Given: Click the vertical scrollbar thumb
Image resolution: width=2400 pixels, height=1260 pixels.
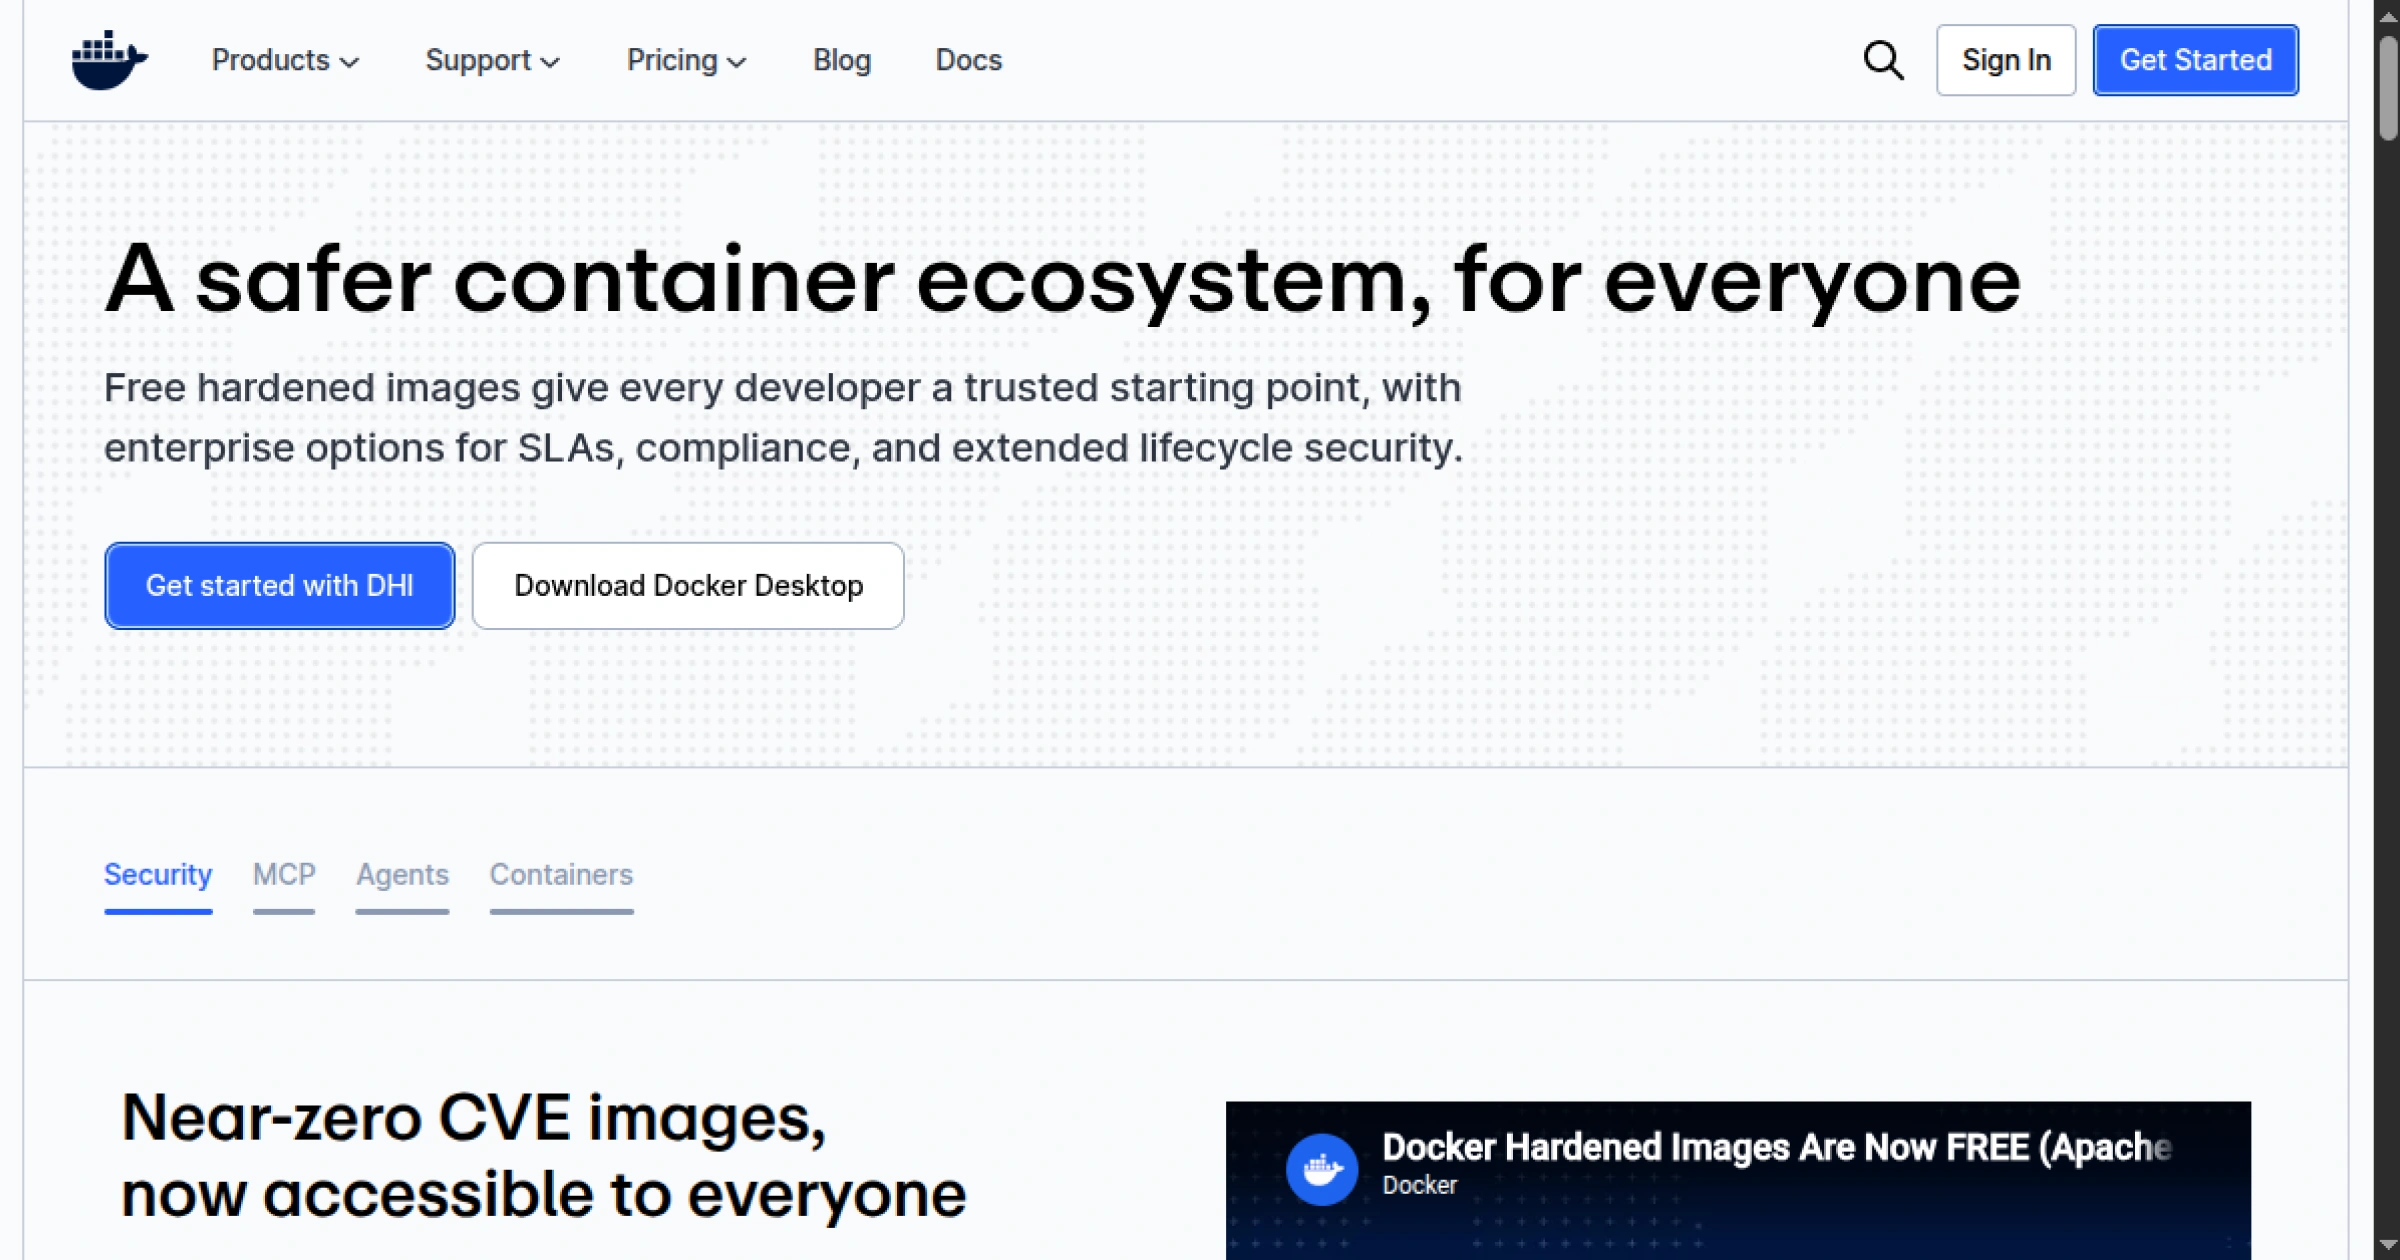Looking at the screenshot, I should 2388,88.
